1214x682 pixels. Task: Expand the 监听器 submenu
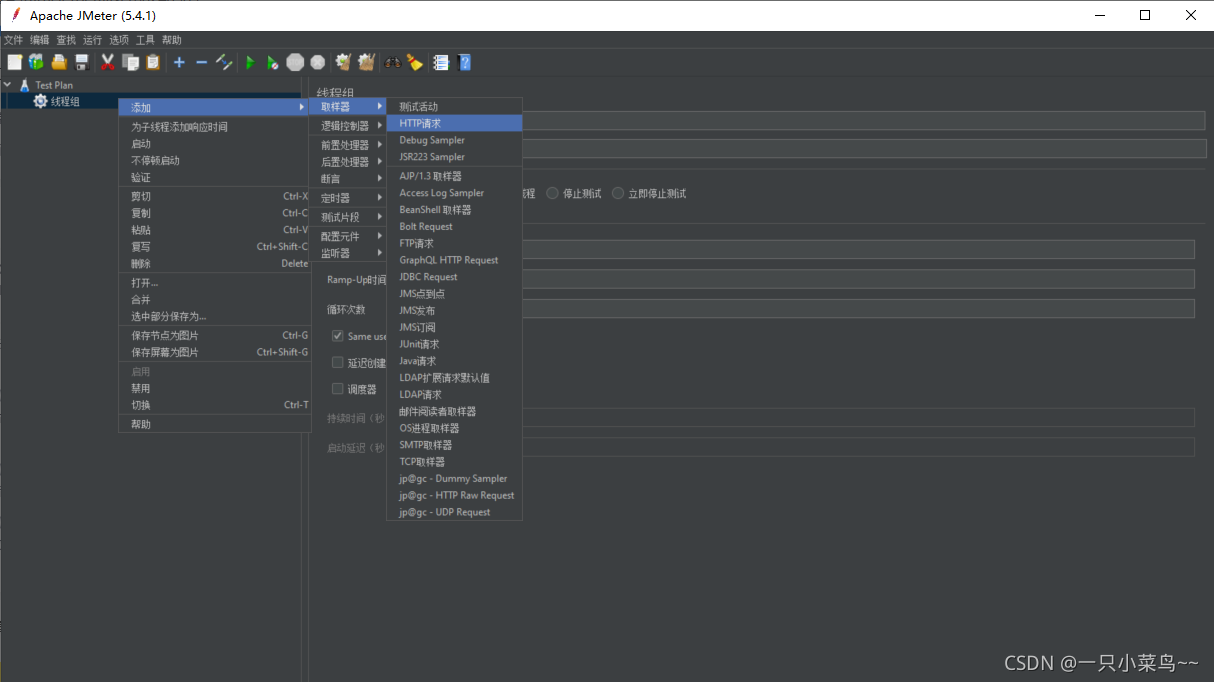point(347,253)
